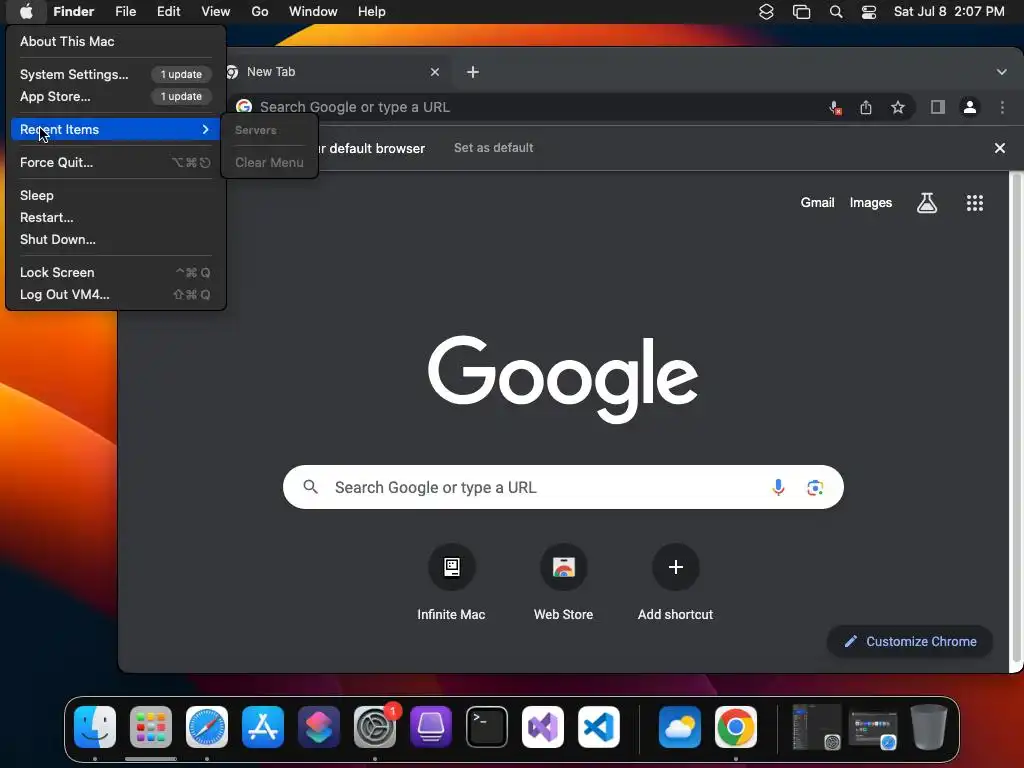The height and width of the screenshot is (768, 1024).
Task: Open the recent Safari window Dock thumbnail
Action: 872,730
